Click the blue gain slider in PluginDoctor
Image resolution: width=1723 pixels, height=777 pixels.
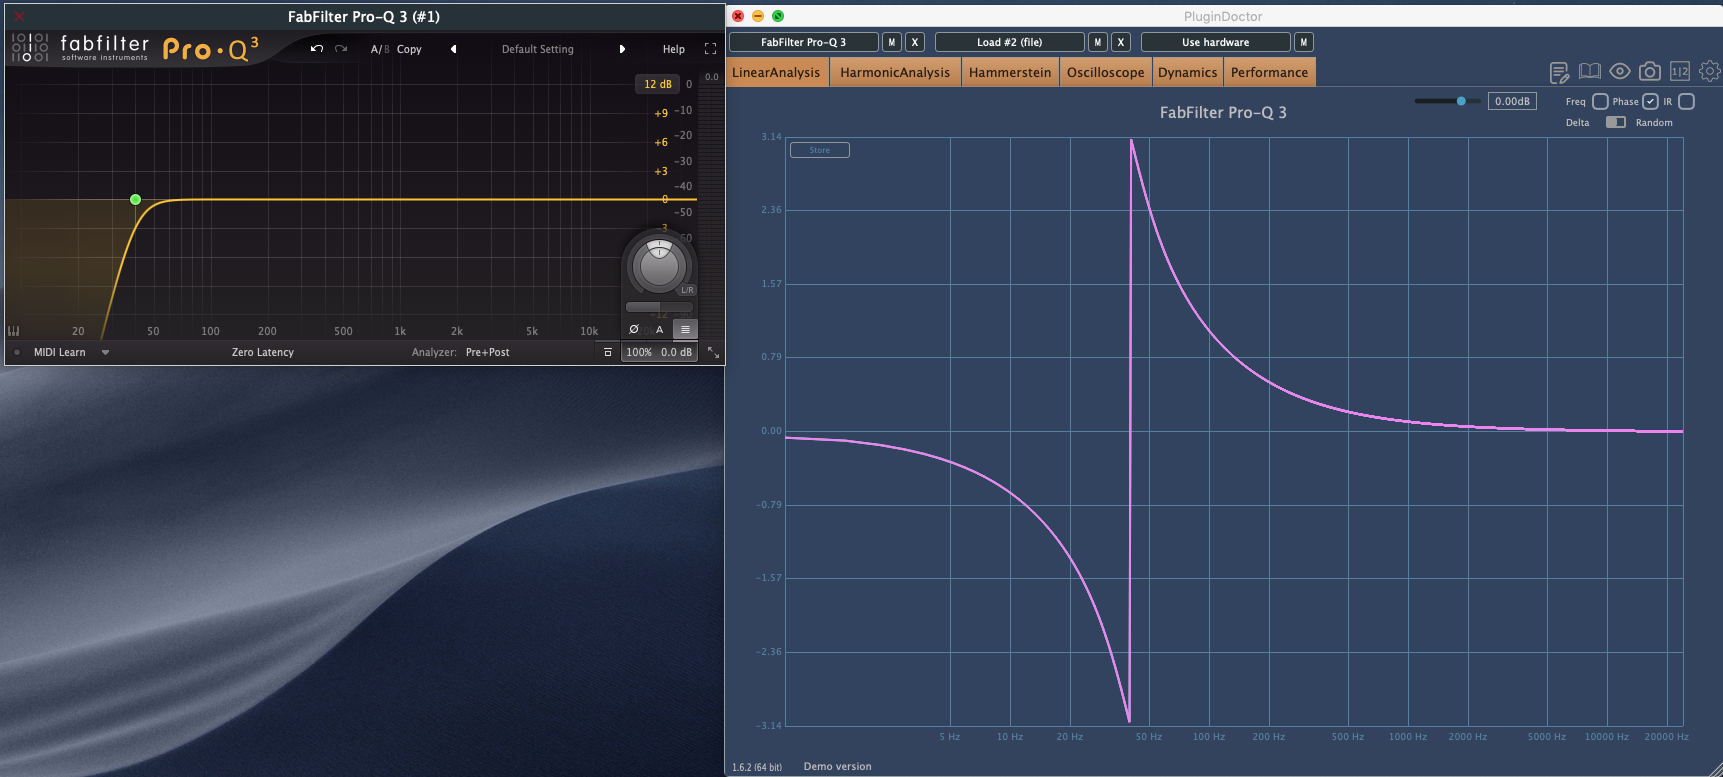[x=1447, y=101]
